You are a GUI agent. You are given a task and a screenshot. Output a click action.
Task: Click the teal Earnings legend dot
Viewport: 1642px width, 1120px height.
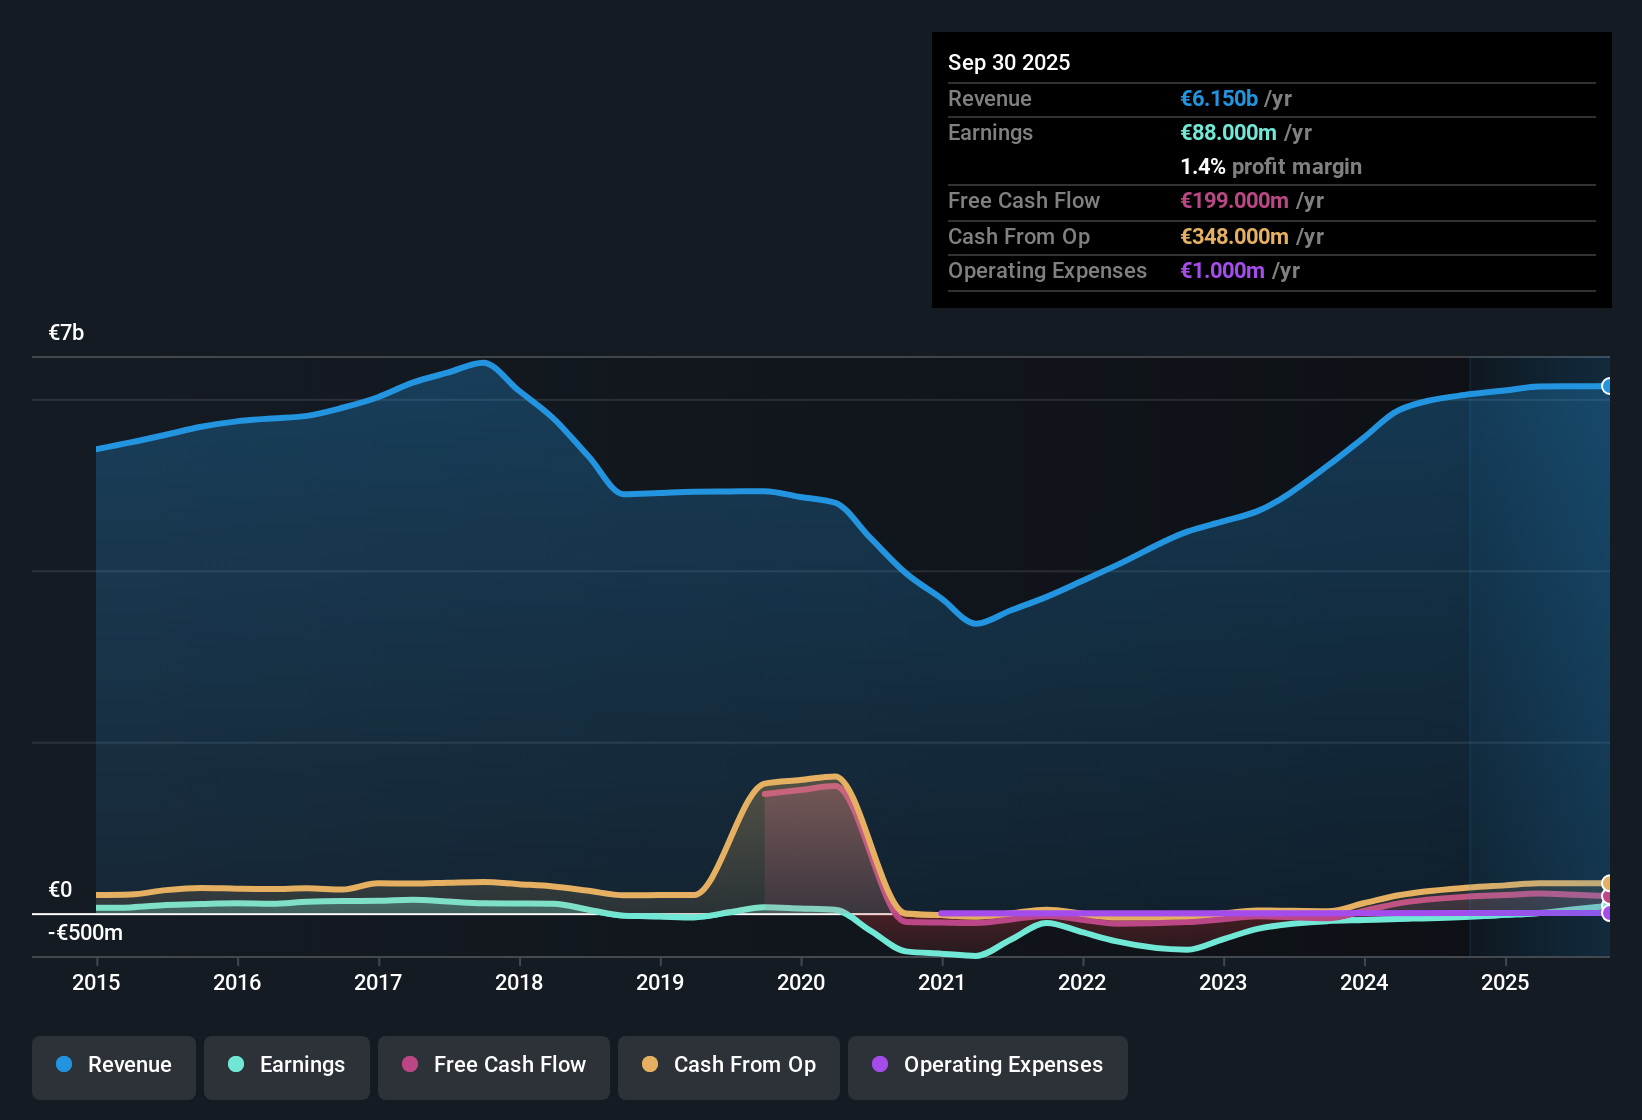[x=236, y=1064]
